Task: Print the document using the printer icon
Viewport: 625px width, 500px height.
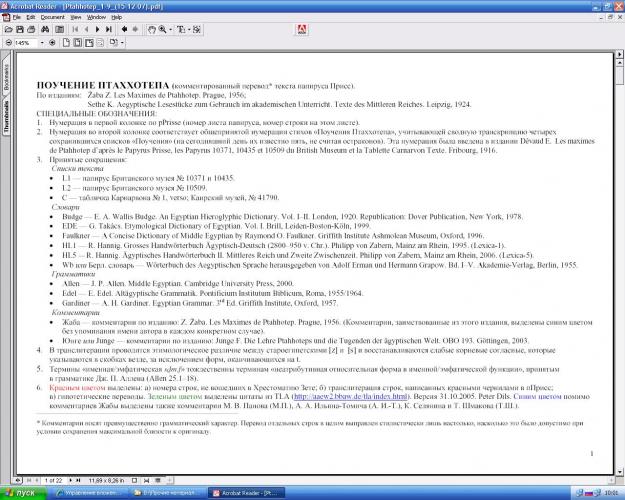Action: coord(30,30)
